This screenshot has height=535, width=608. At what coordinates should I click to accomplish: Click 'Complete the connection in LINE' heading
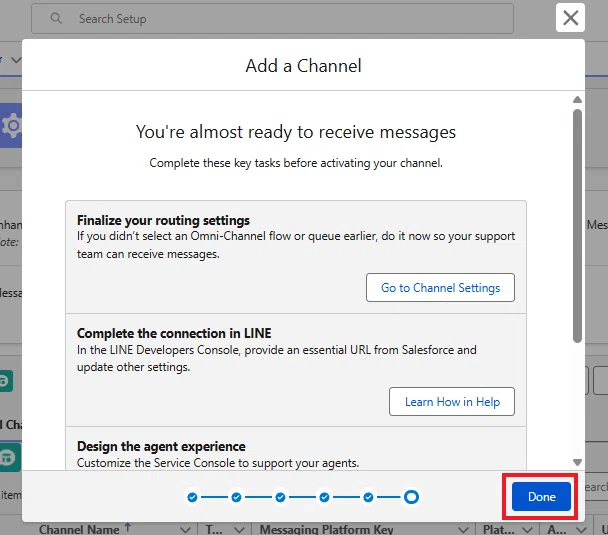click(174, 333)
